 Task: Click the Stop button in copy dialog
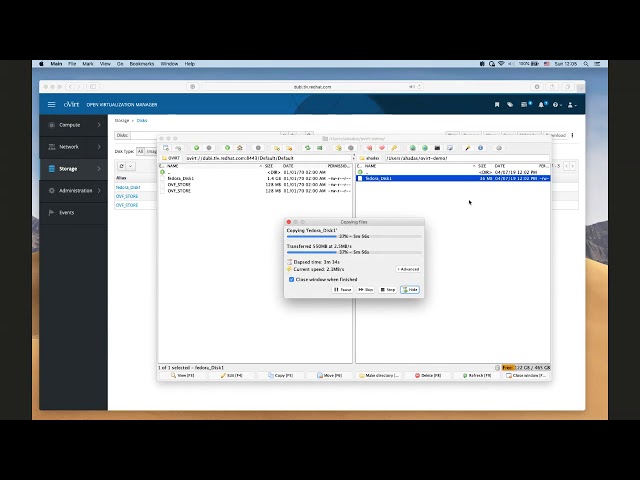click(x=388, y=289)
